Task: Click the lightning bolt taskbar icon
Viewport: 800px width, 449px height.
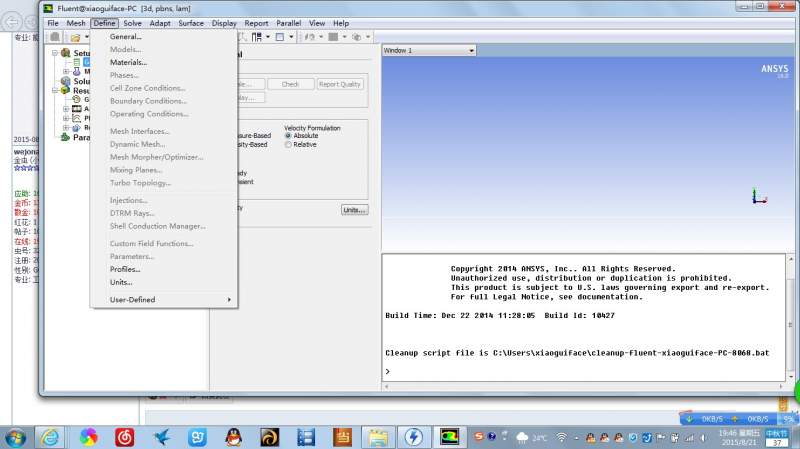Action: coord(414,437)
